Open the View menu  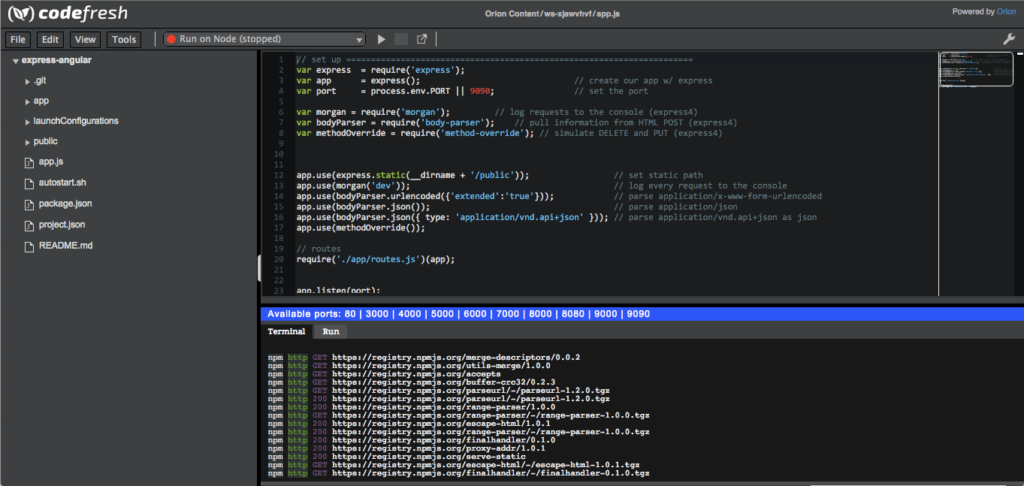pyautogui.click(x=85, y=39)
